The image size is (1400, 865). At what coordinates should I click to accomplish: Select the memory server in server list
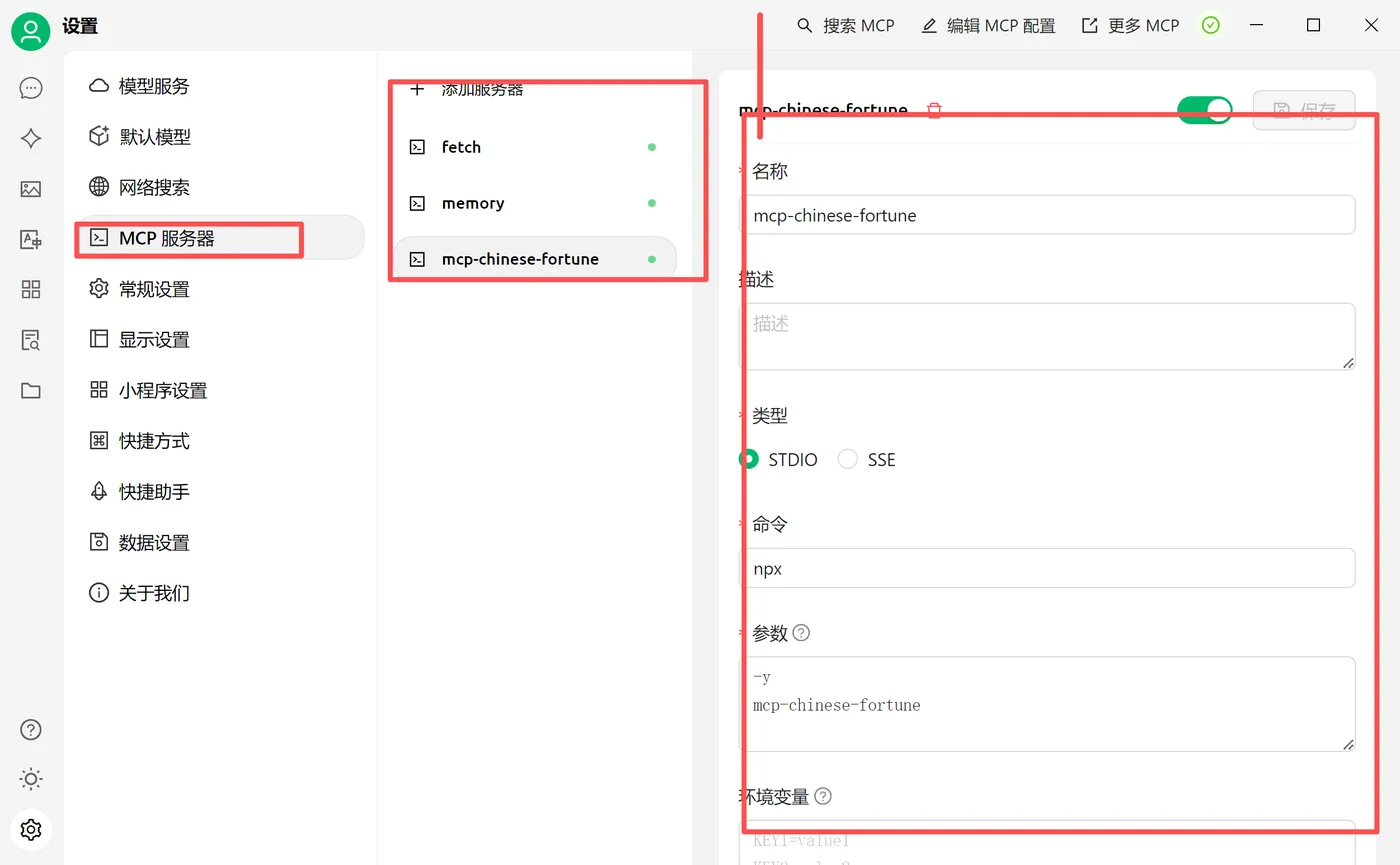tap(471, 203)
